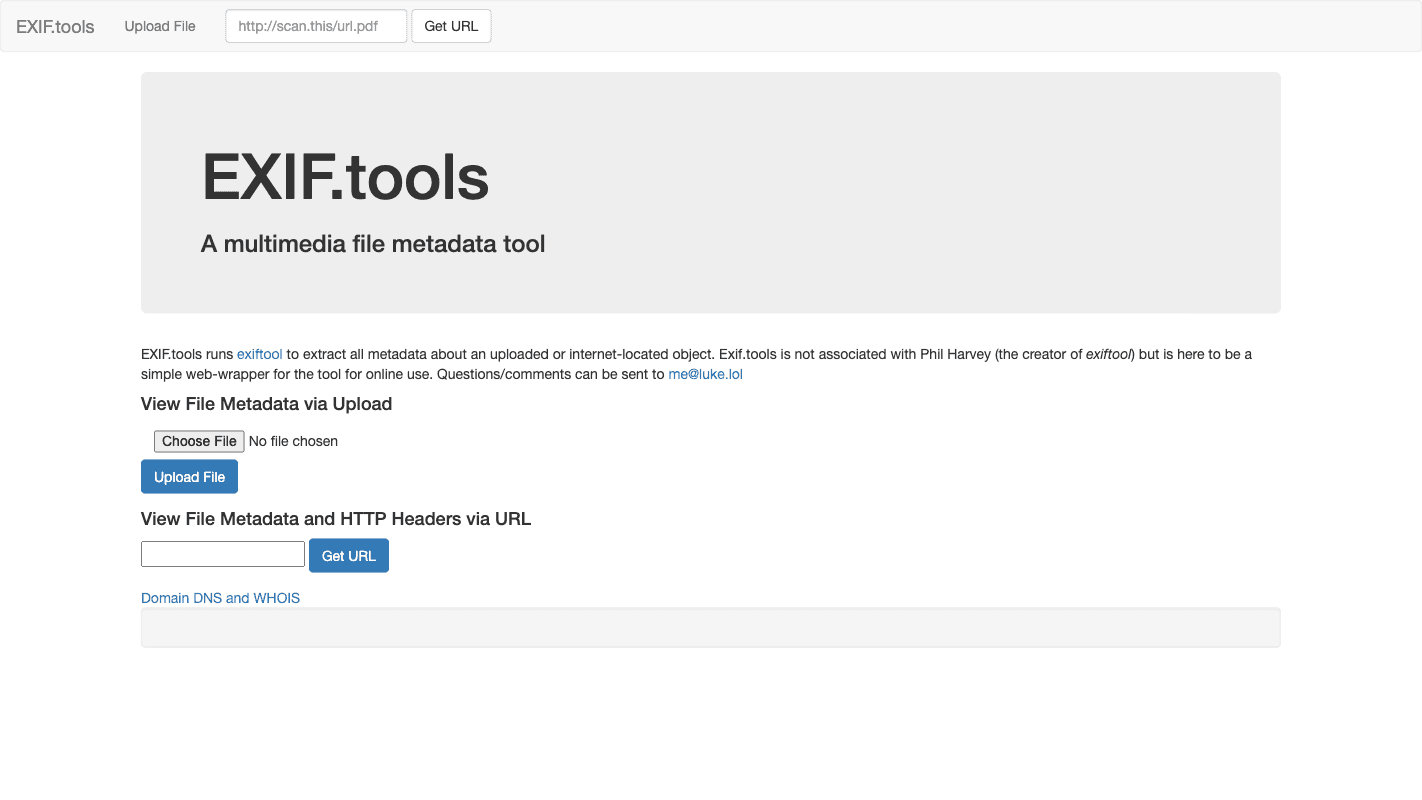This screenshot has height=800, width=1422.
Task: Focus the navbar URL field with scan.this placeholder
Action: click(x=316, y=26)
